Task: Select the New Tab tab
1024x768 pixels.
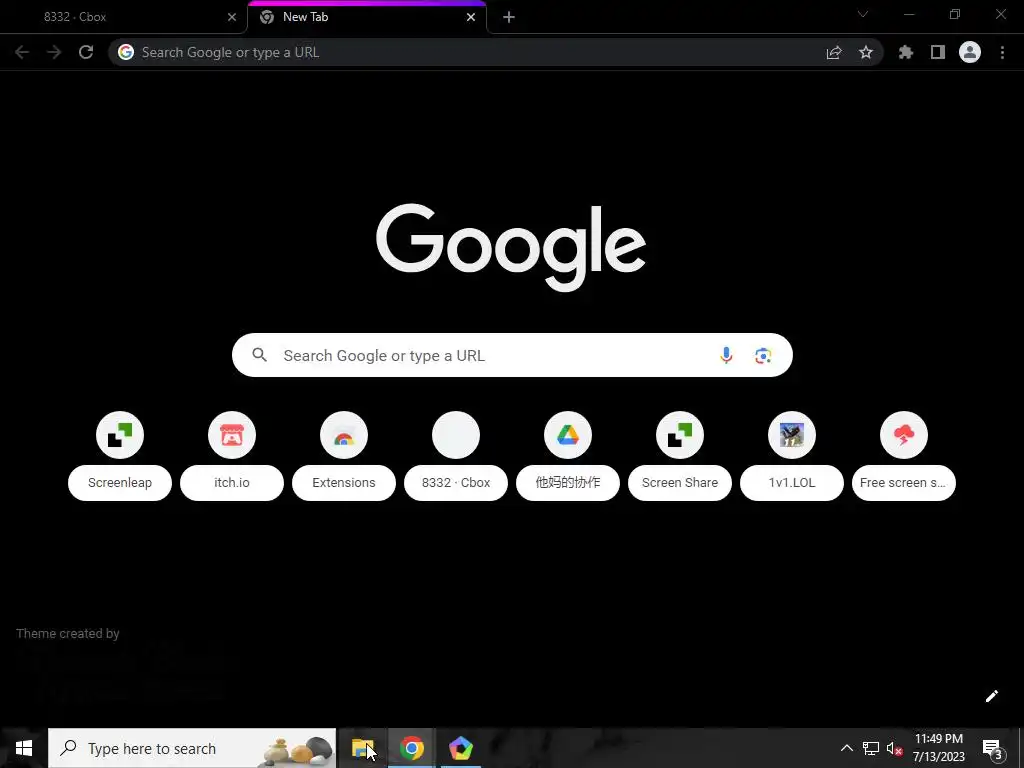Action: coord(367,18)
